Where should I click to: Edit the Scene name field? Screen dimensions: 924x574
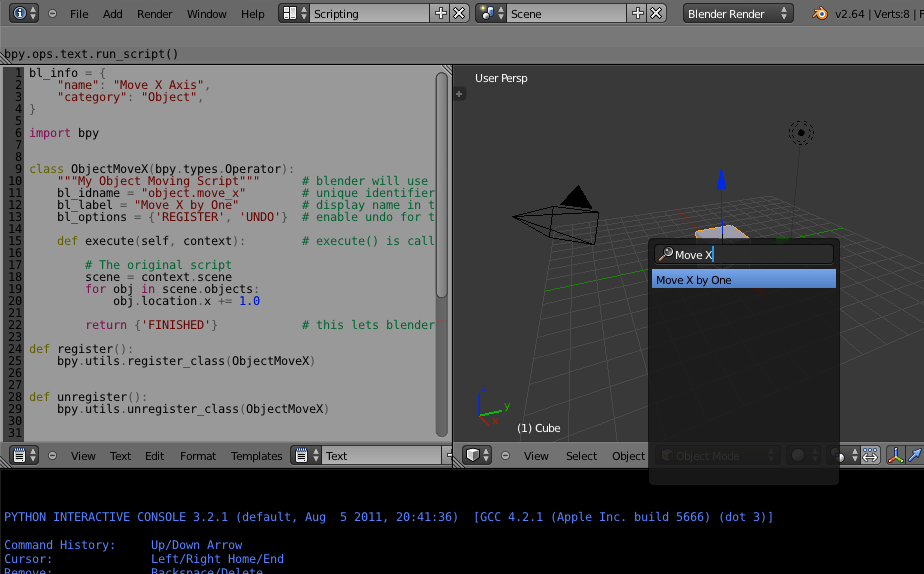567,14
